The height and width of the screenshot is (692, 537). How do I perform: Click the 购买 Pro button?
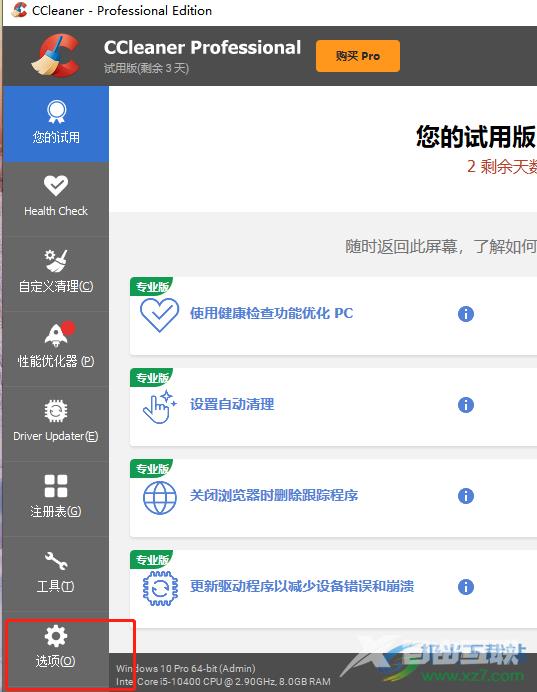[x=358, y=56]
